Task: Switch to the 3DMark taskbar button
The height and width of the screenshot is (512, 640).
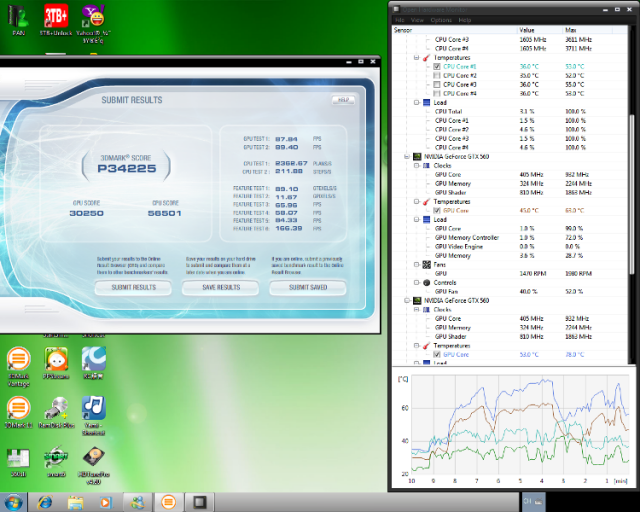Action: pyautogui.click(x=168, y=502)
